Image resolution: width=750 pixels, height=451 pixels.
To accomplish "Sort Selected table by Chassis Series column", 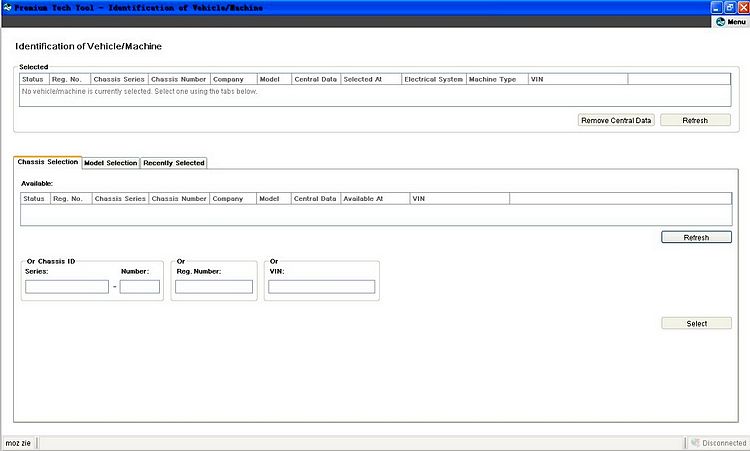I will coord(120,79).
